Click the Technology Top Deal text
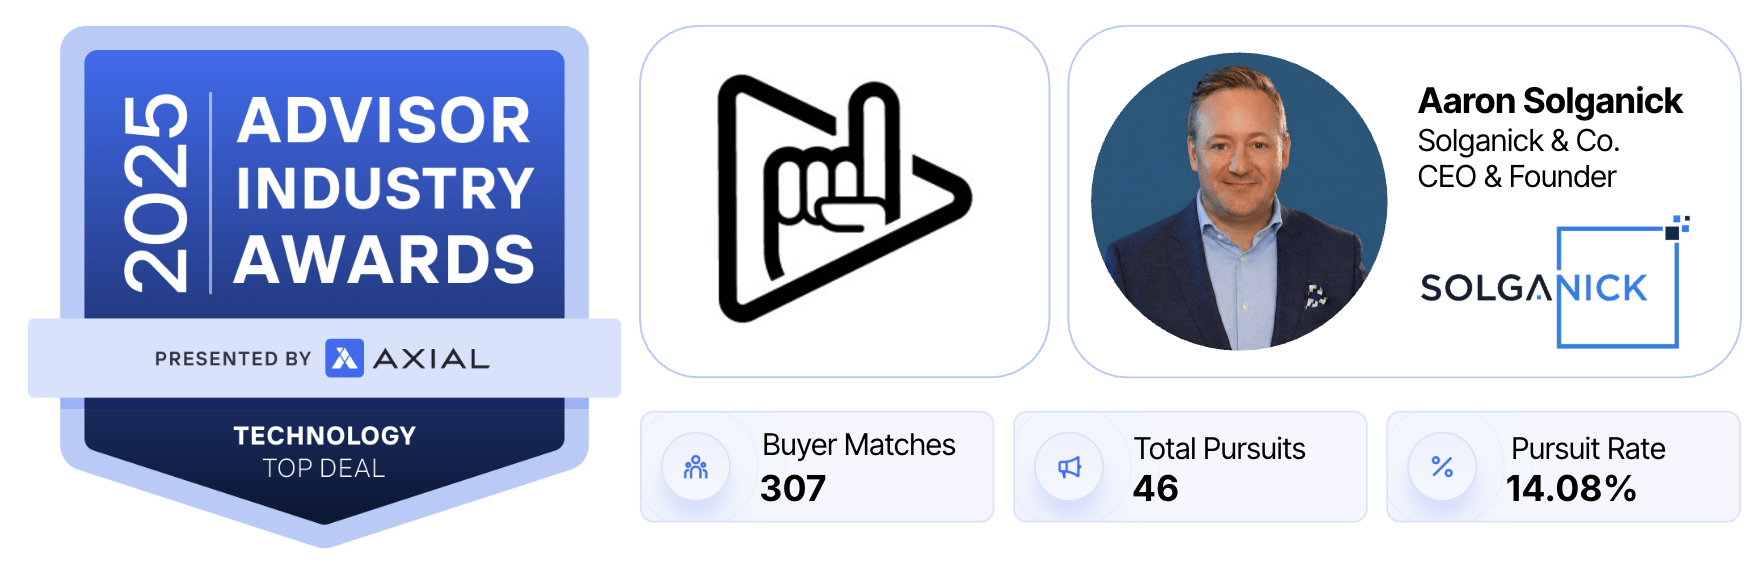The height and width of the screenshot is (564, 1760). [324, 451]
